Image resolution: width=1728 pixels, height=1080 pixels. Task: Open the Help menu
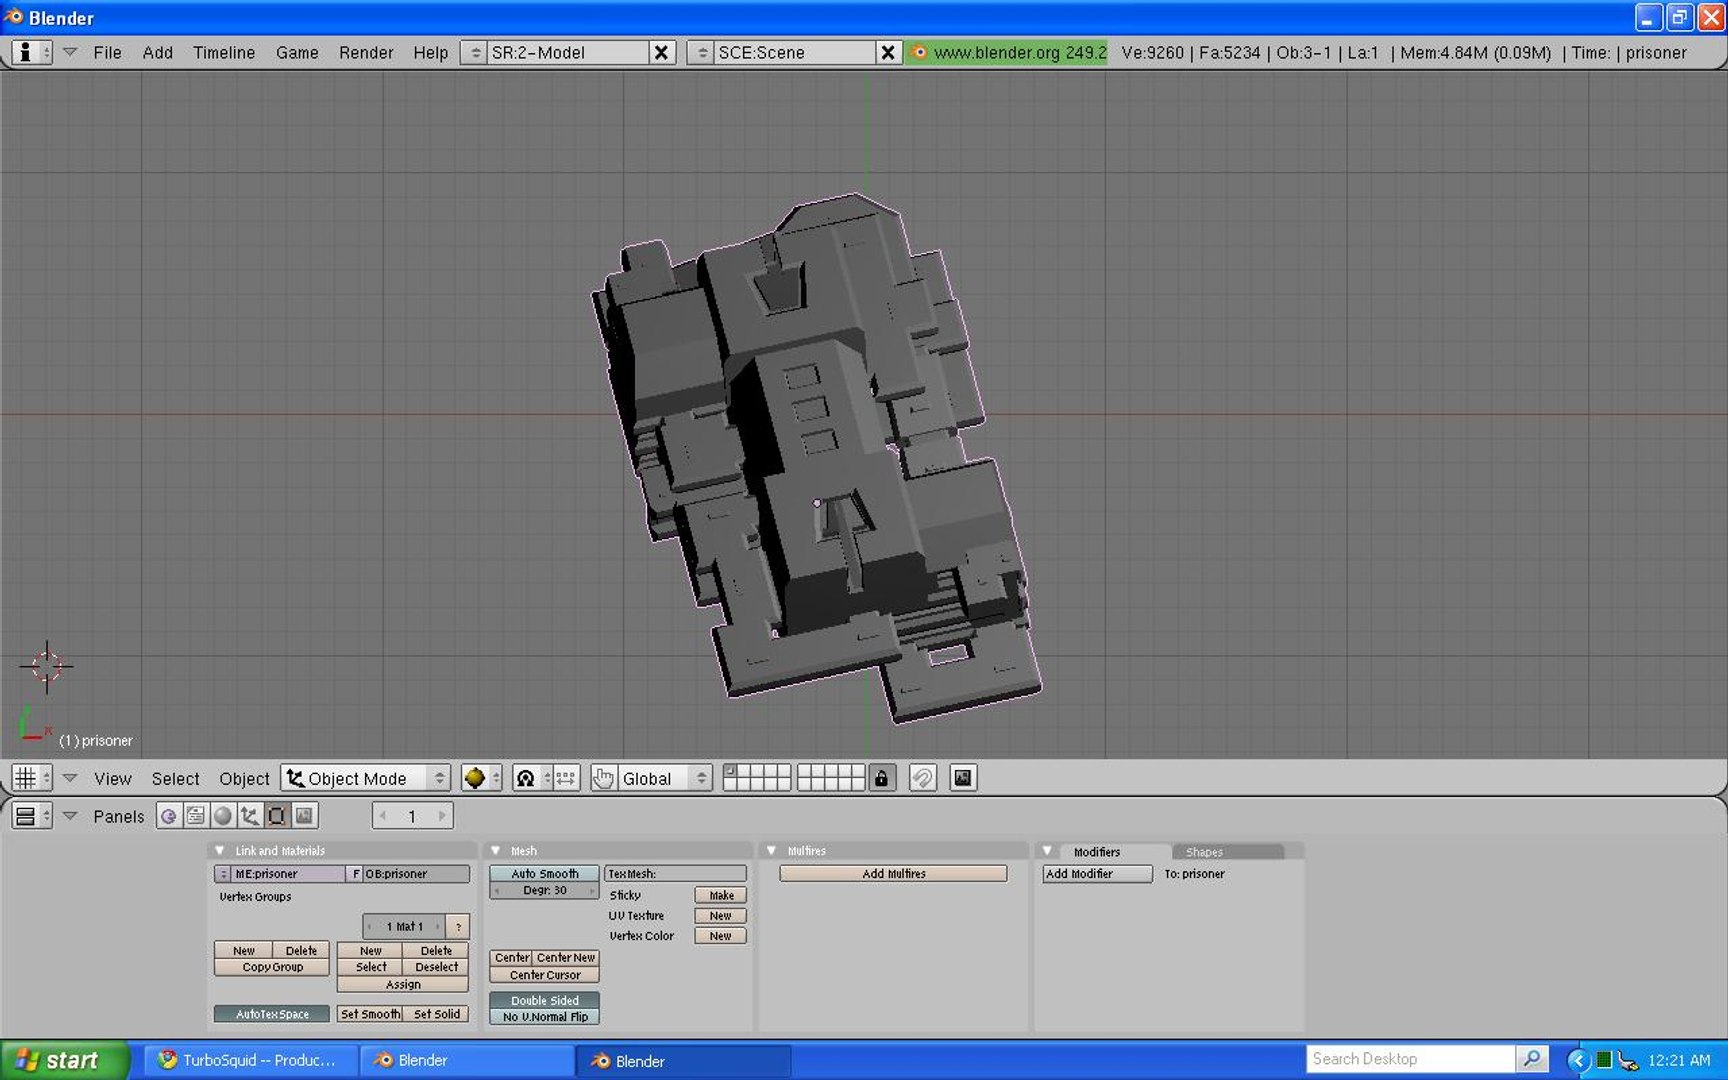pos(431,53)
